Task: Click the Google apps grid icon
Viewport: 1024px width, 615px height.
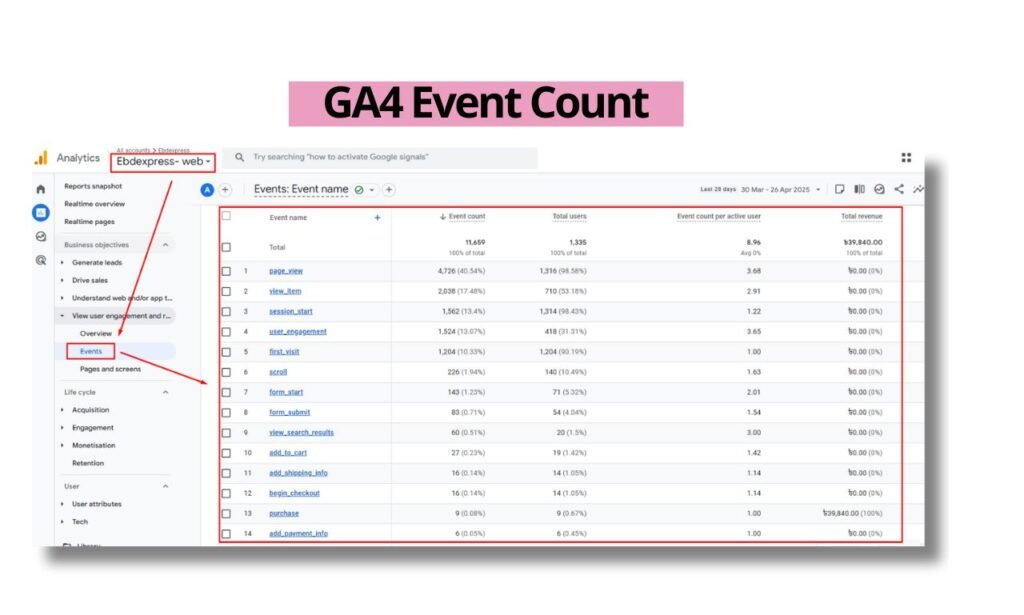Action: [906, 158]
